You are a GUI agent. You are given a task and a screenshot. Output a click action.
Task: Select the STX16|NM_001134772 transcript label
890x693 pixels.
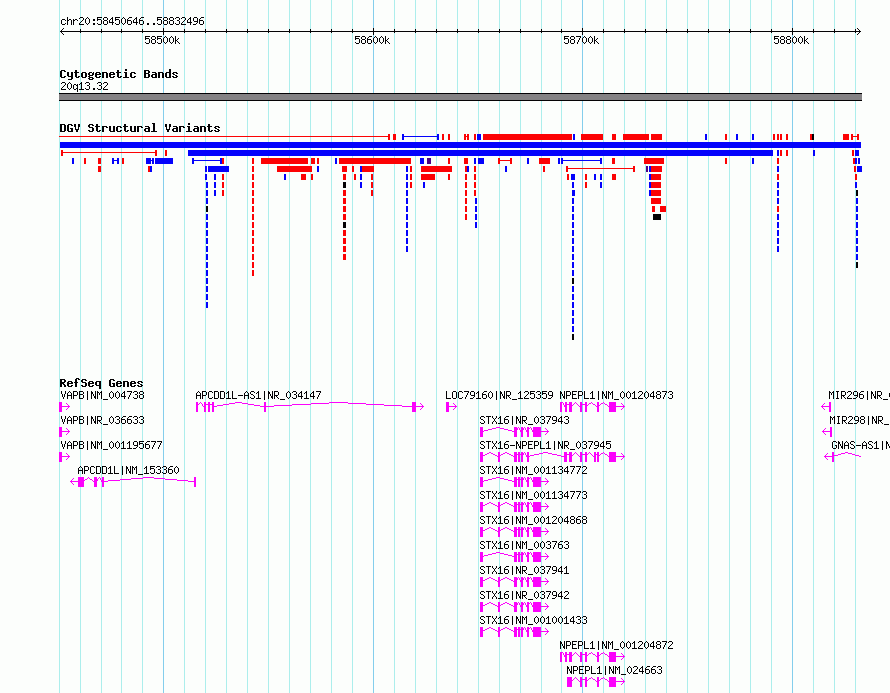pyautogui.click(x=534, y=470)
